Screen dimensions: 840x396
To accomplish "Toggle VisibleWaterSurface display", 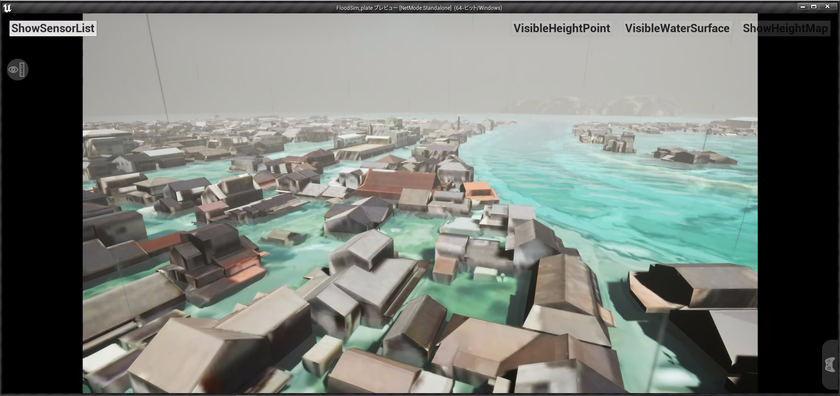I will [677, 28].
